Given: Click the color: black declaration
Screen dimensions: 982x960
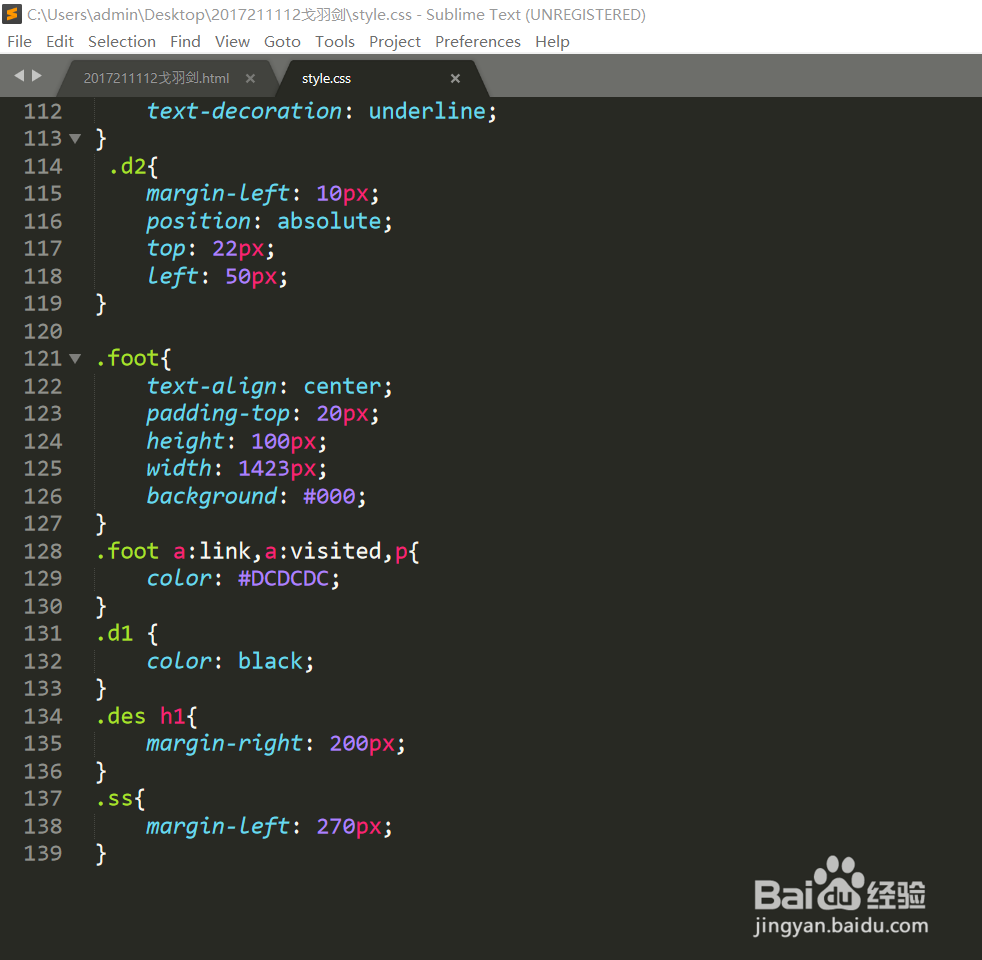Looking at the screenshot, I should click(x=230, y=662).
